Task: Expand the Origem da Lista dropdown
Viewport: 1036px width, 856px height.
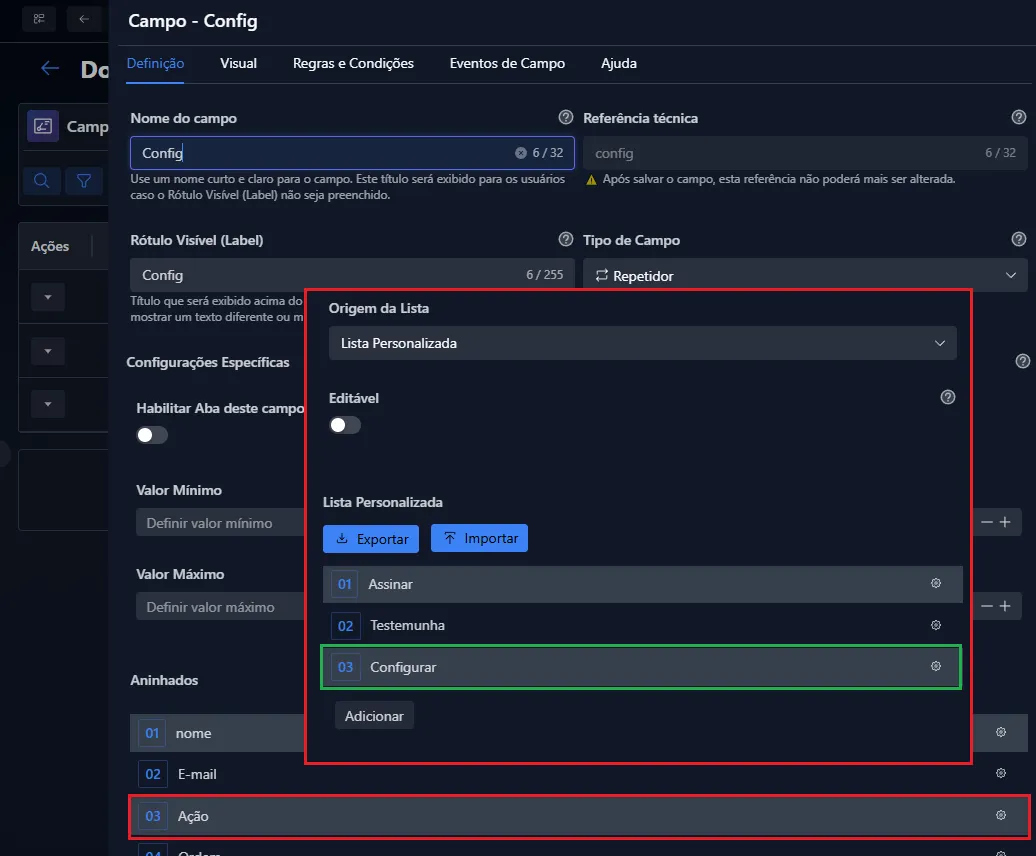Action: tap(642, 343)
